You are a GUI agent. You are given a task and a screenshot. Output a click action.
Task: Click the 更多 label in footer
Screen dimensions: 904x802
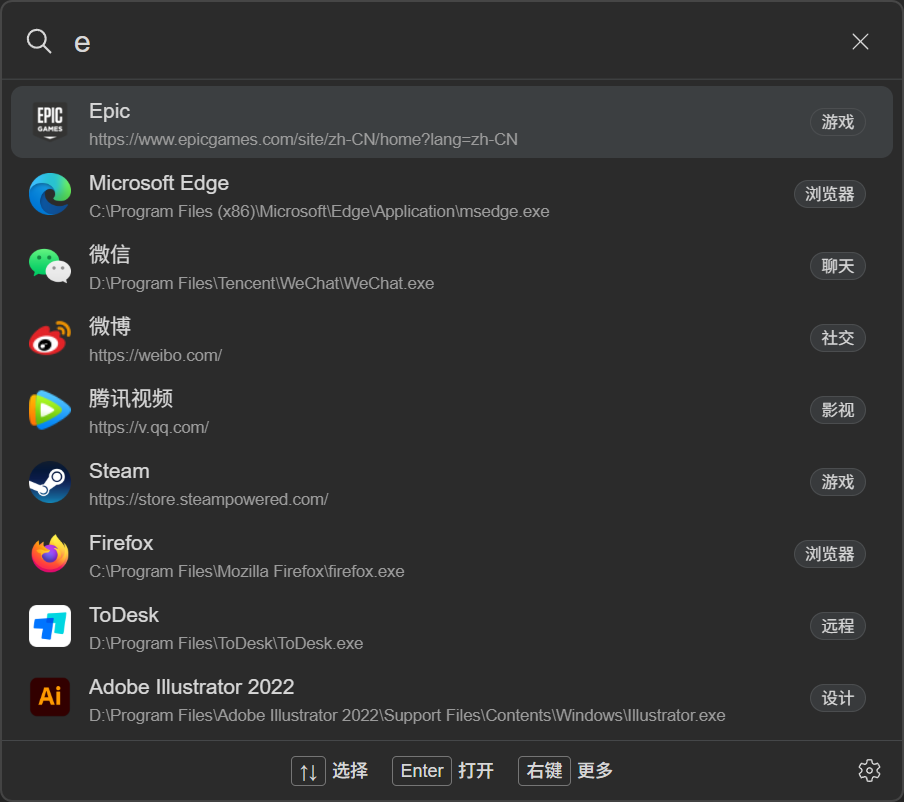pos(595,771)
